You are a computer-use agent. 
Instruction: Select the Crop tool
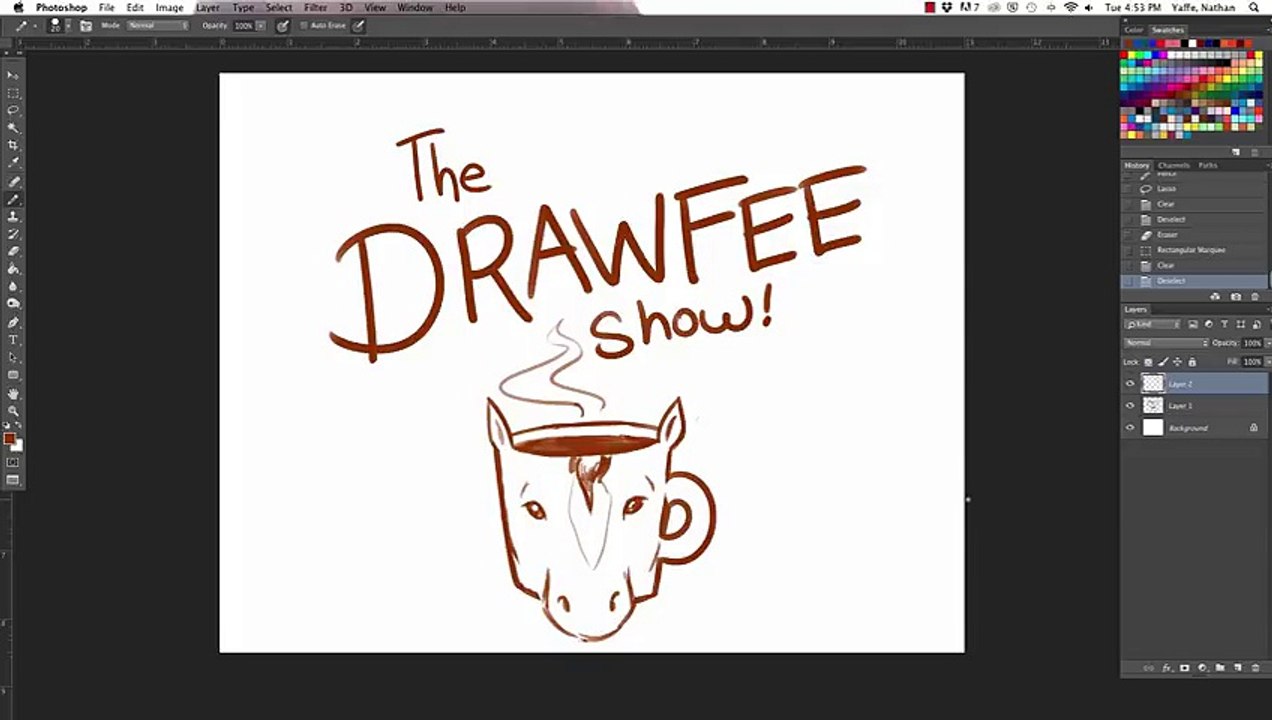tap(13, 145)
